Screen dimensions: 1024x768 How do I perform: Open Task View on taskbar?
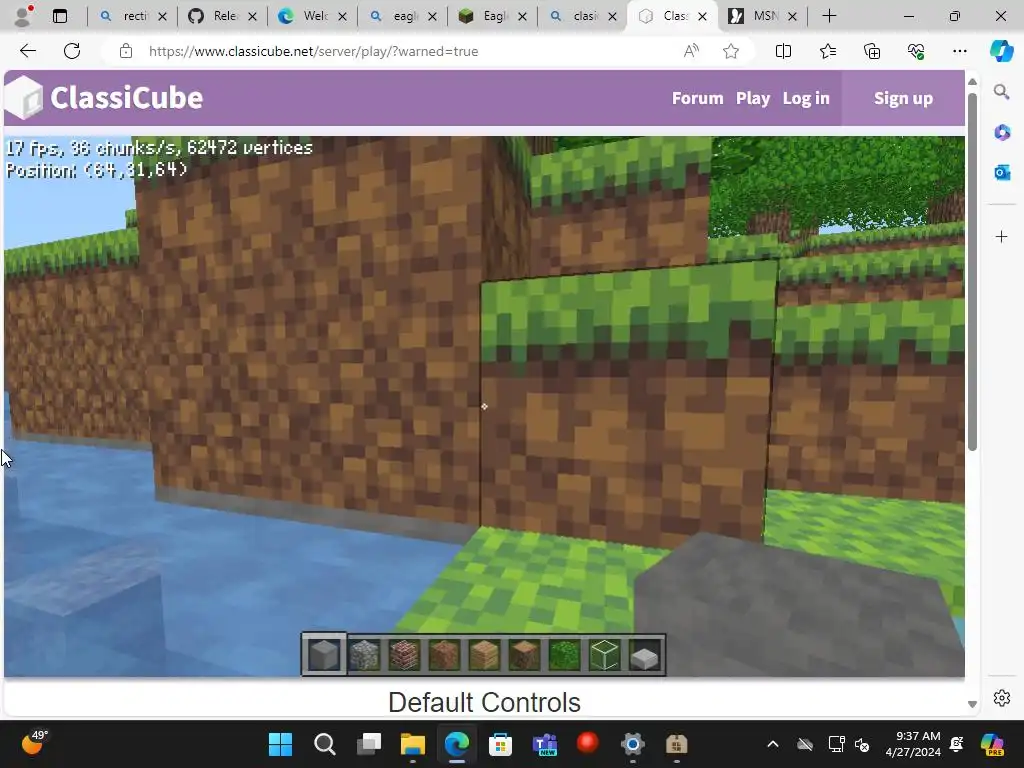click(x=369, y=744)
